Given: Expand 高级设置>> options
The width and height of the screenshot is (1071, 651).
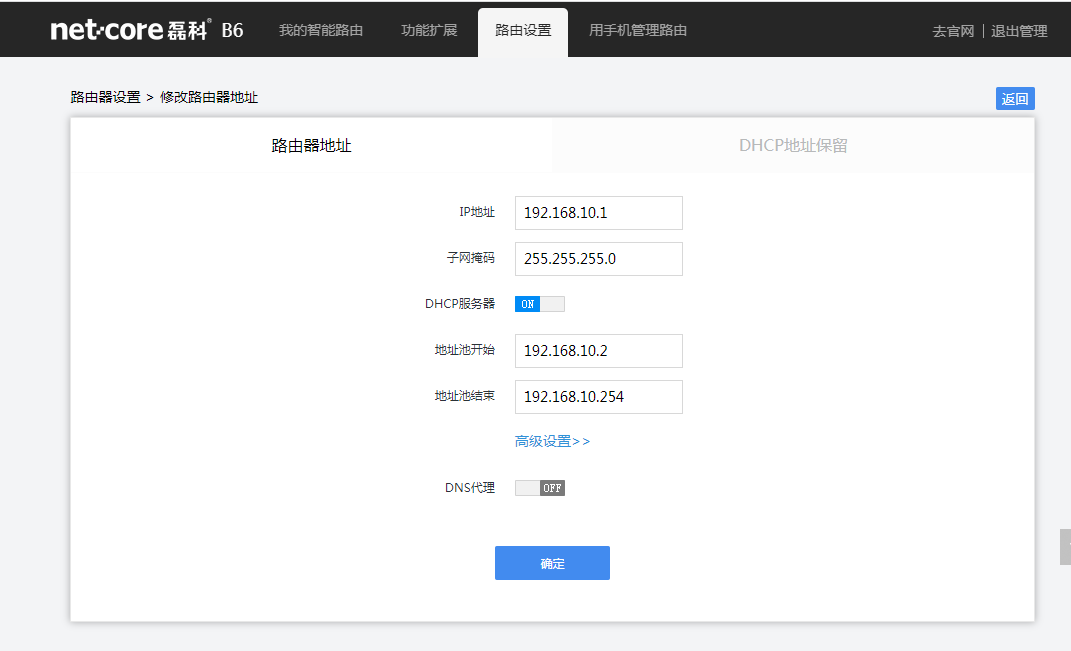Looking at the screenshot, I should tap(552, 441).
